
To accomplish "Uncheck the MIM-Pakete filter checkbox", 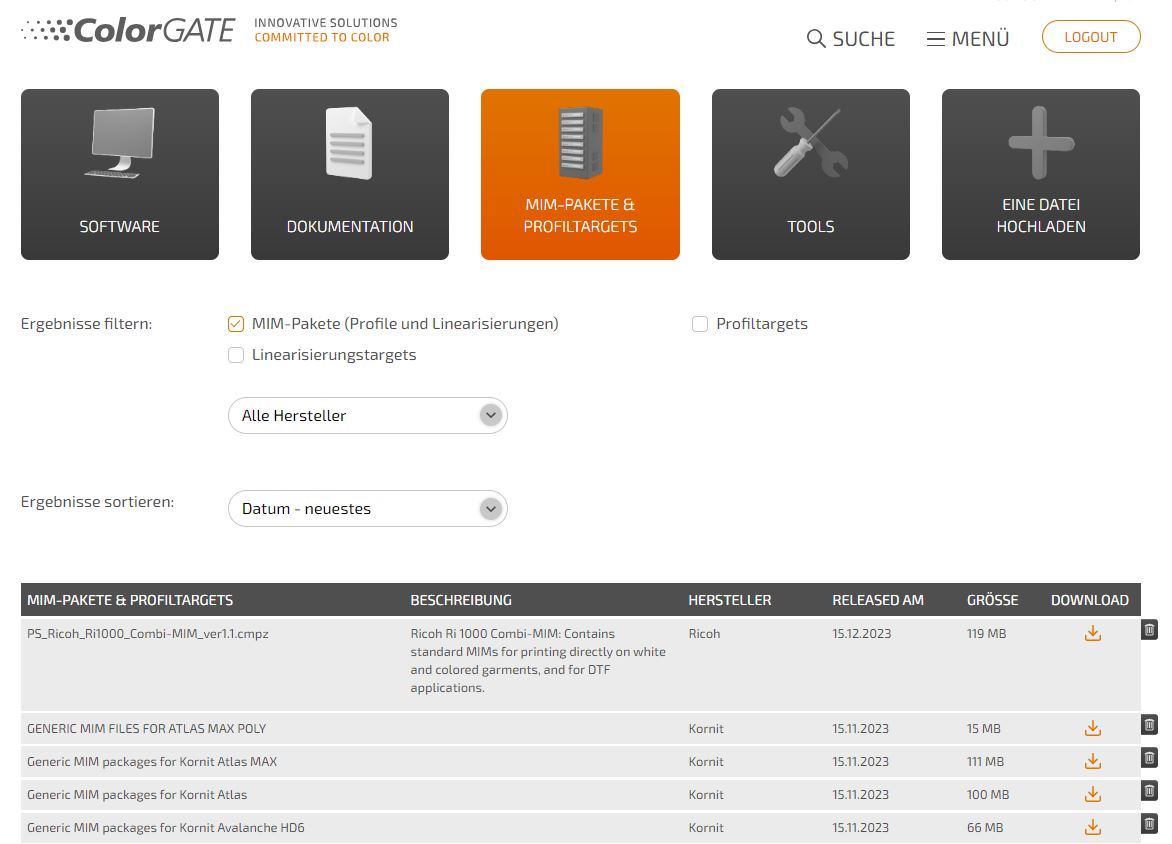I will click(236, 324).
